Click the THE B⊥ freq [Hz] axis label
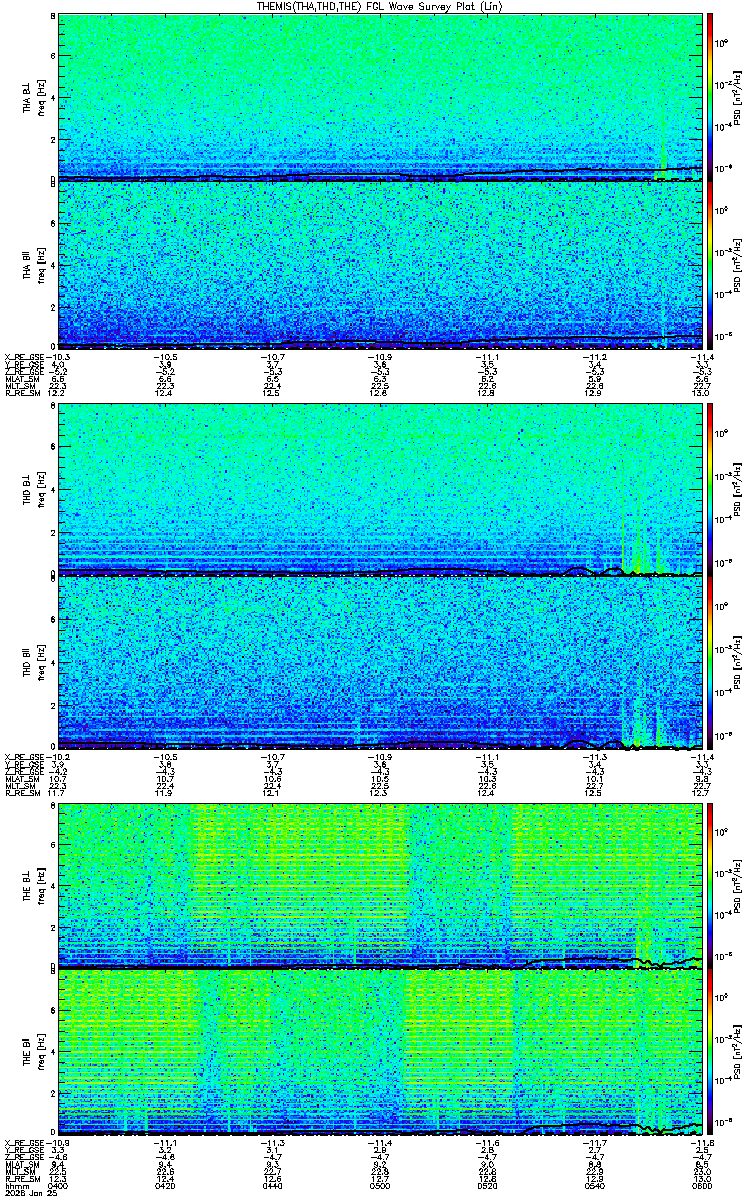Screen dimensions: 750x1200 (42, 885)
